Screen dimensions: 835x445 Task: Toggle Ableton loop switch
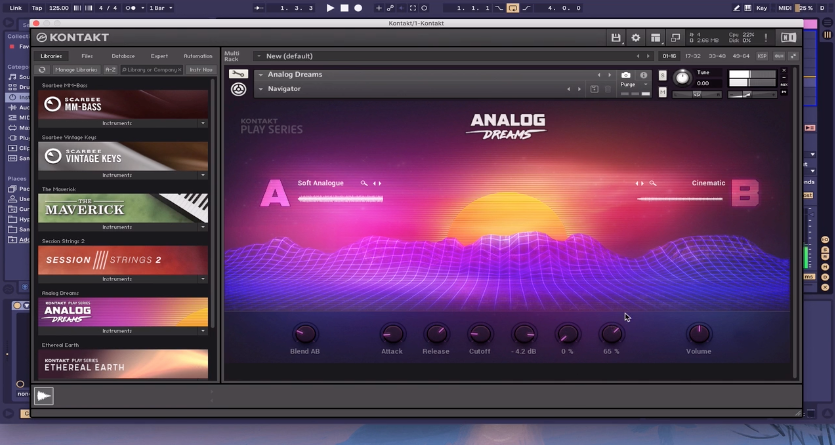click(x=512, y=8)
